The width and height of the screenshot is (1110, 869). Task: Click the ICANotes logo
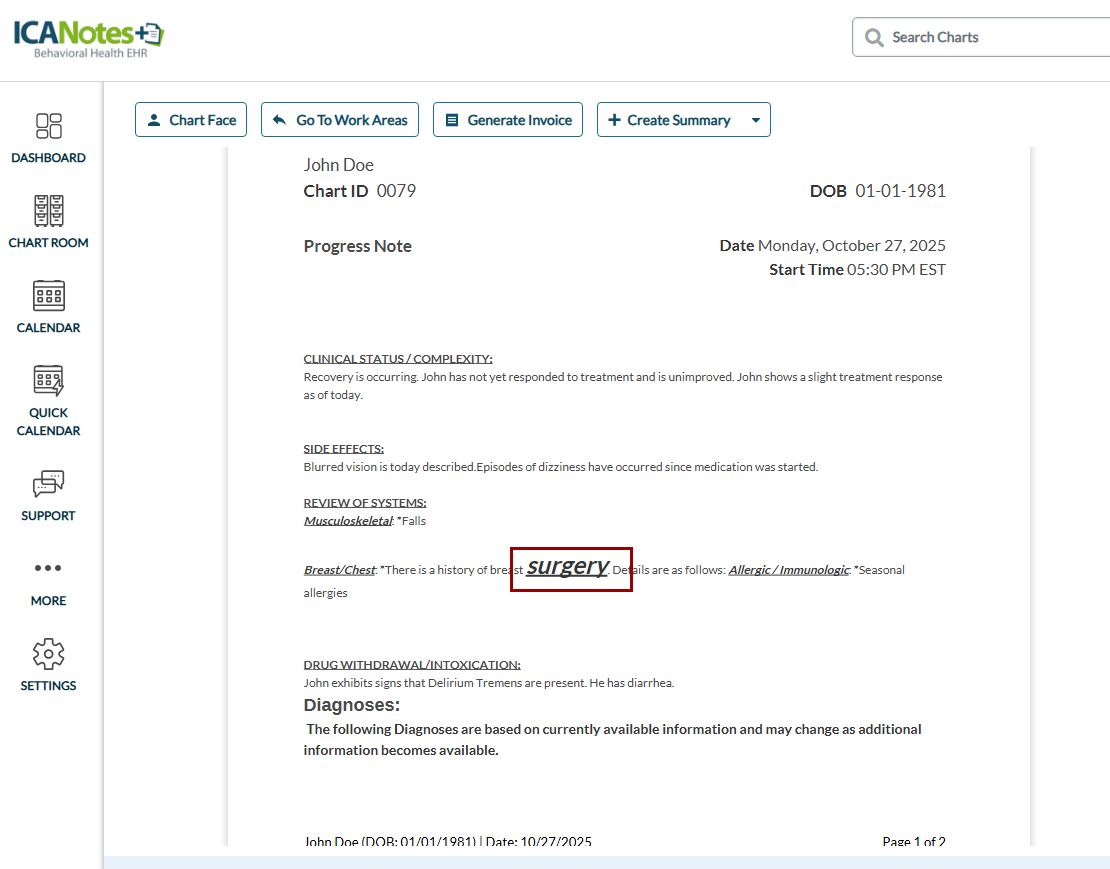(x=89, y=37)
